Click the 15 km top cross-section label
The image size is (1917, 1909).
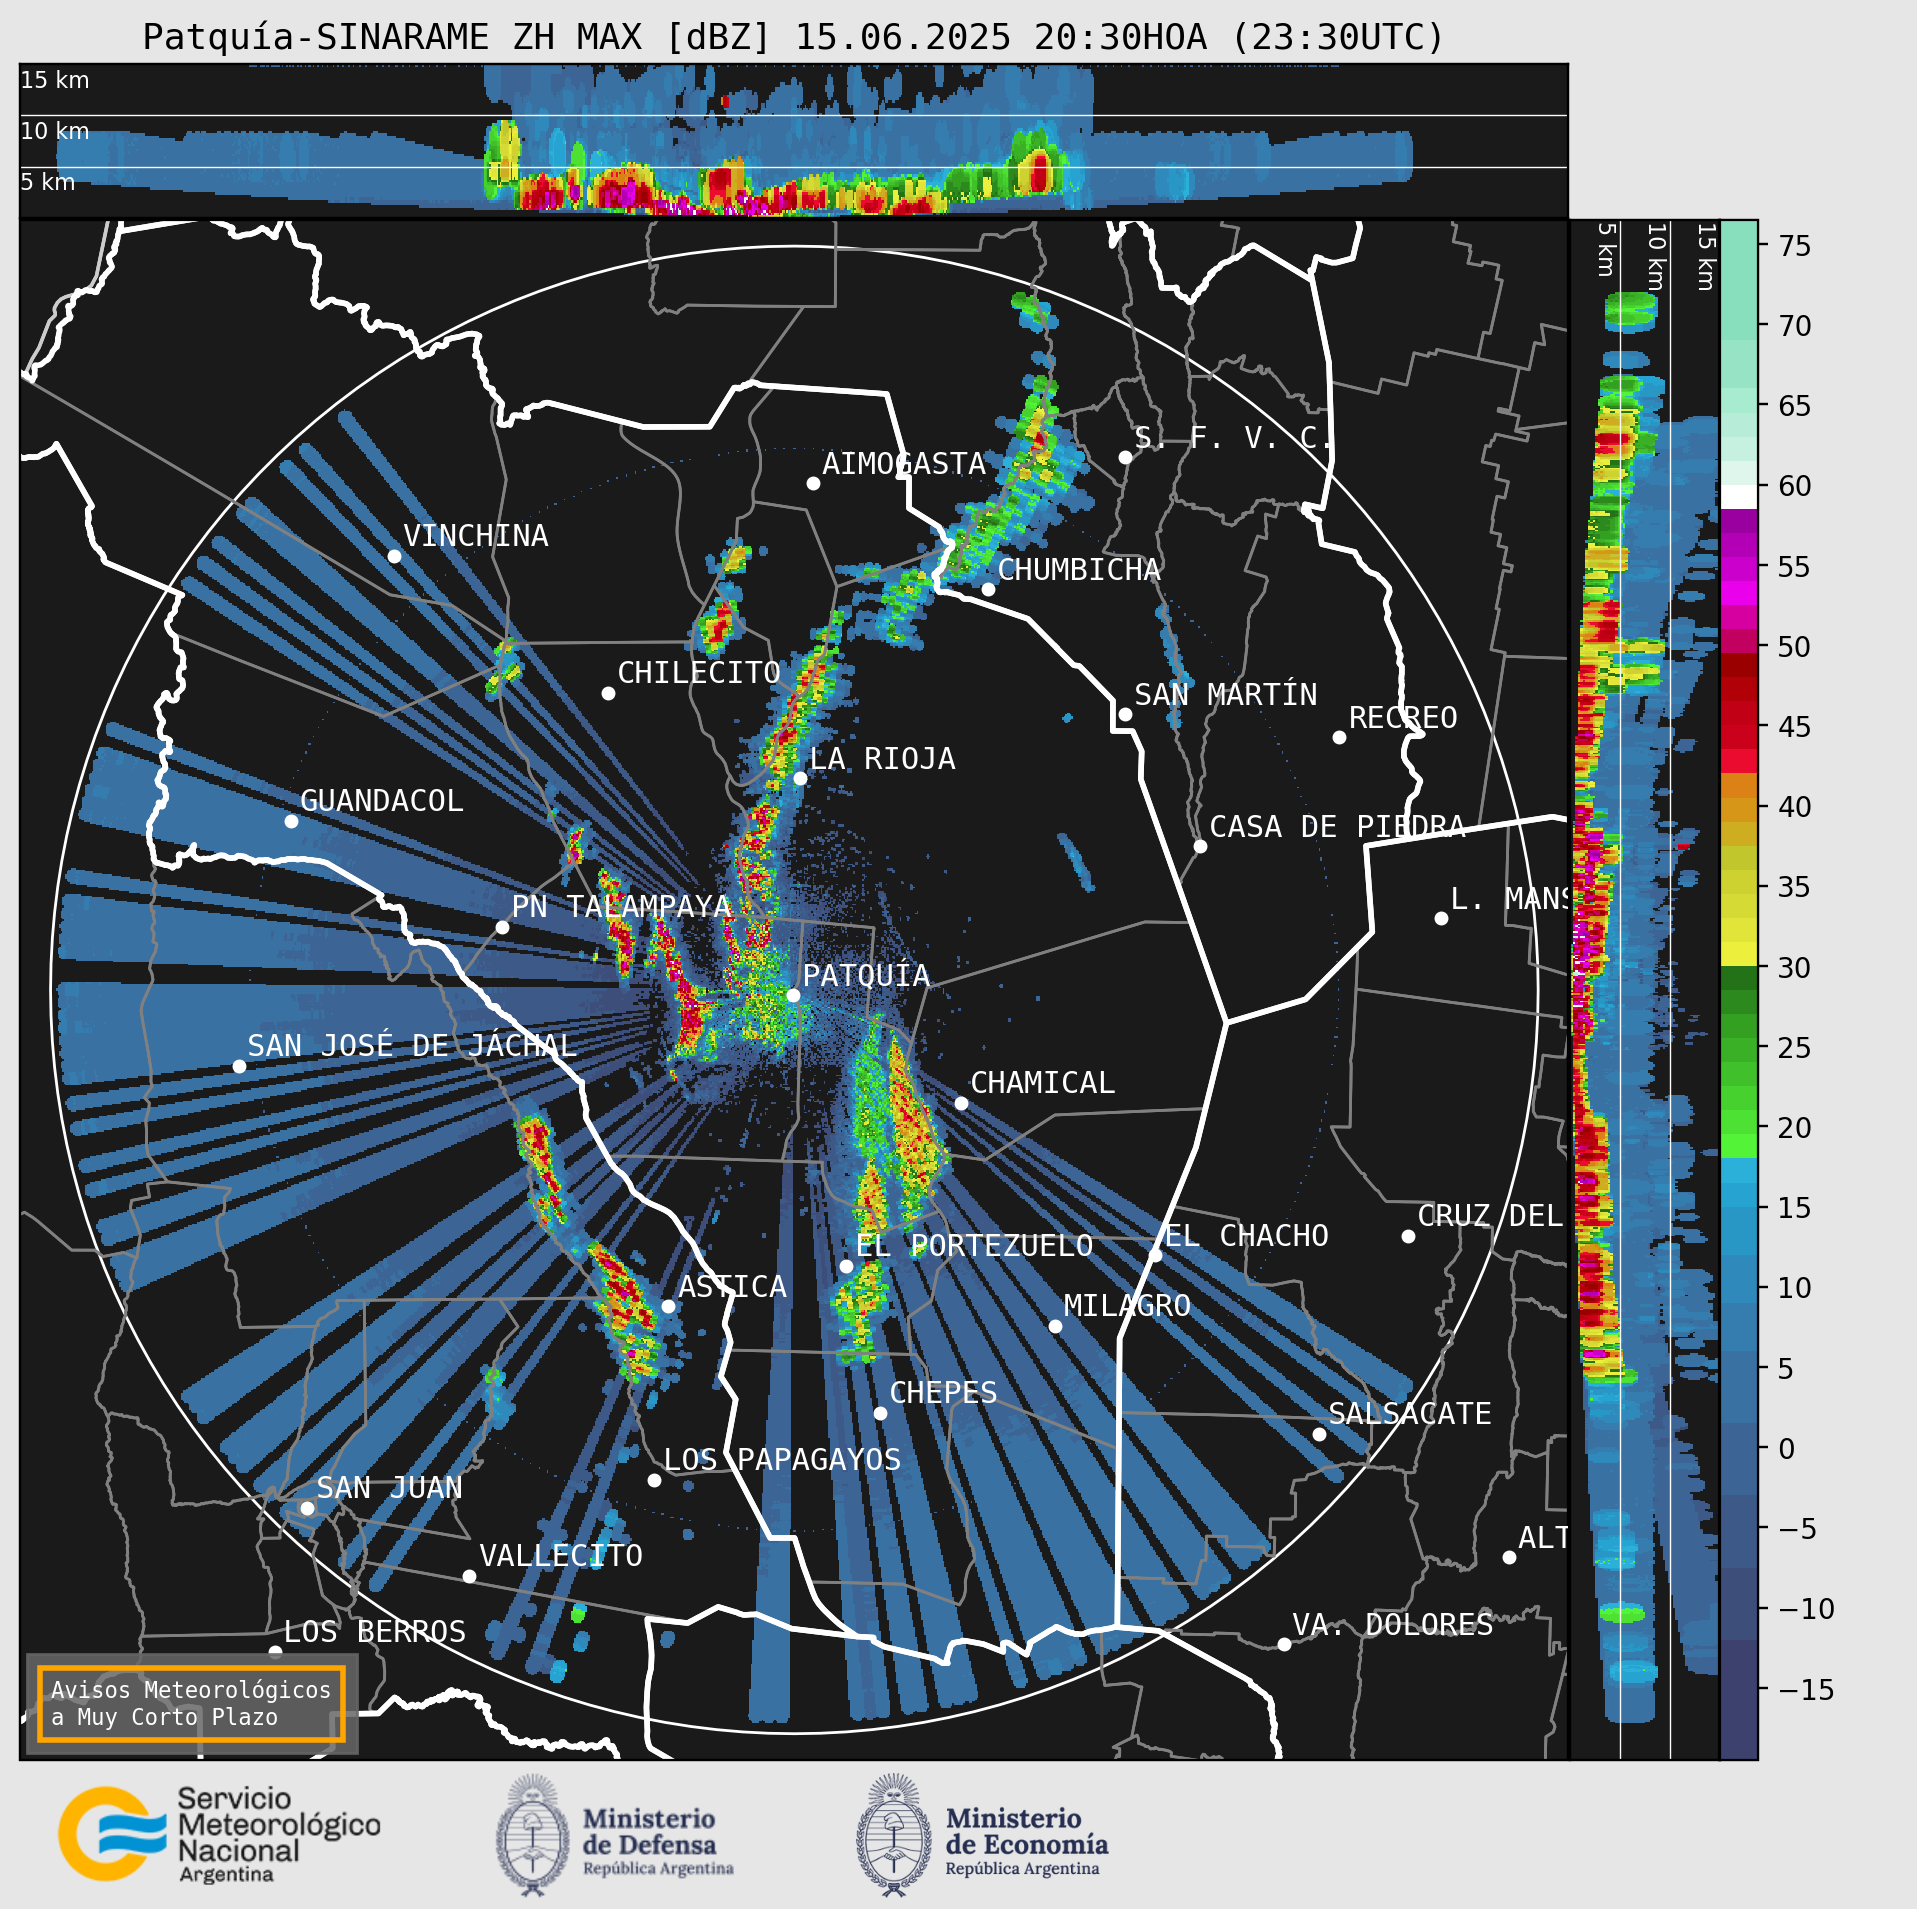tap(55, 80)
